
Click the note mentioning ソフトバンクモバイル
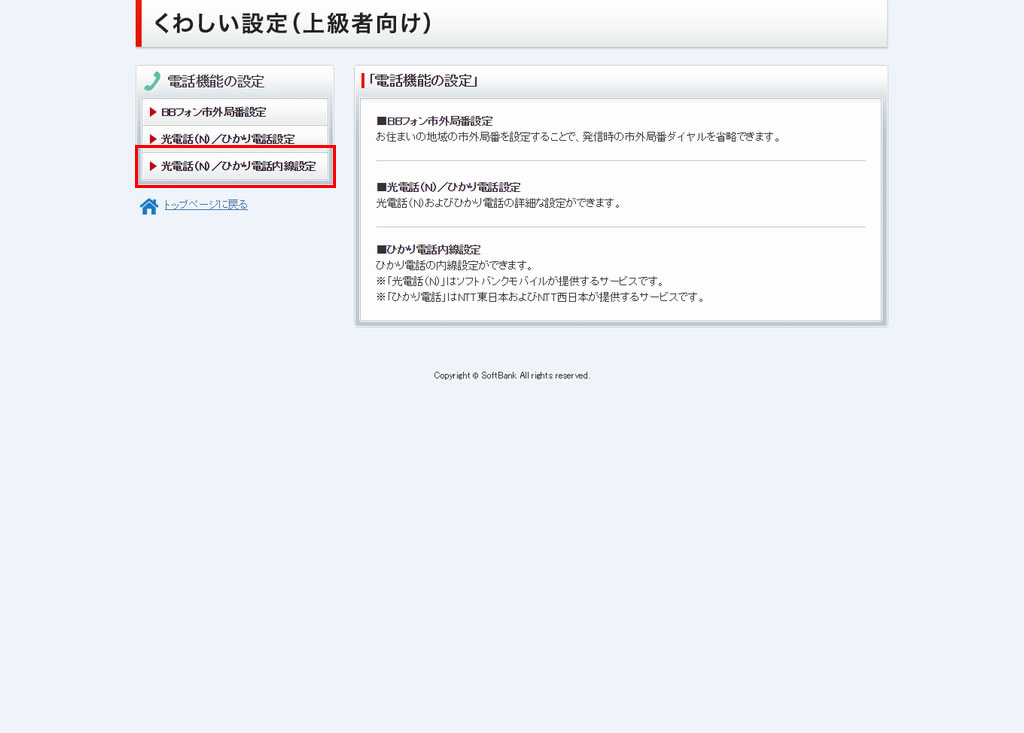(520, 281)
